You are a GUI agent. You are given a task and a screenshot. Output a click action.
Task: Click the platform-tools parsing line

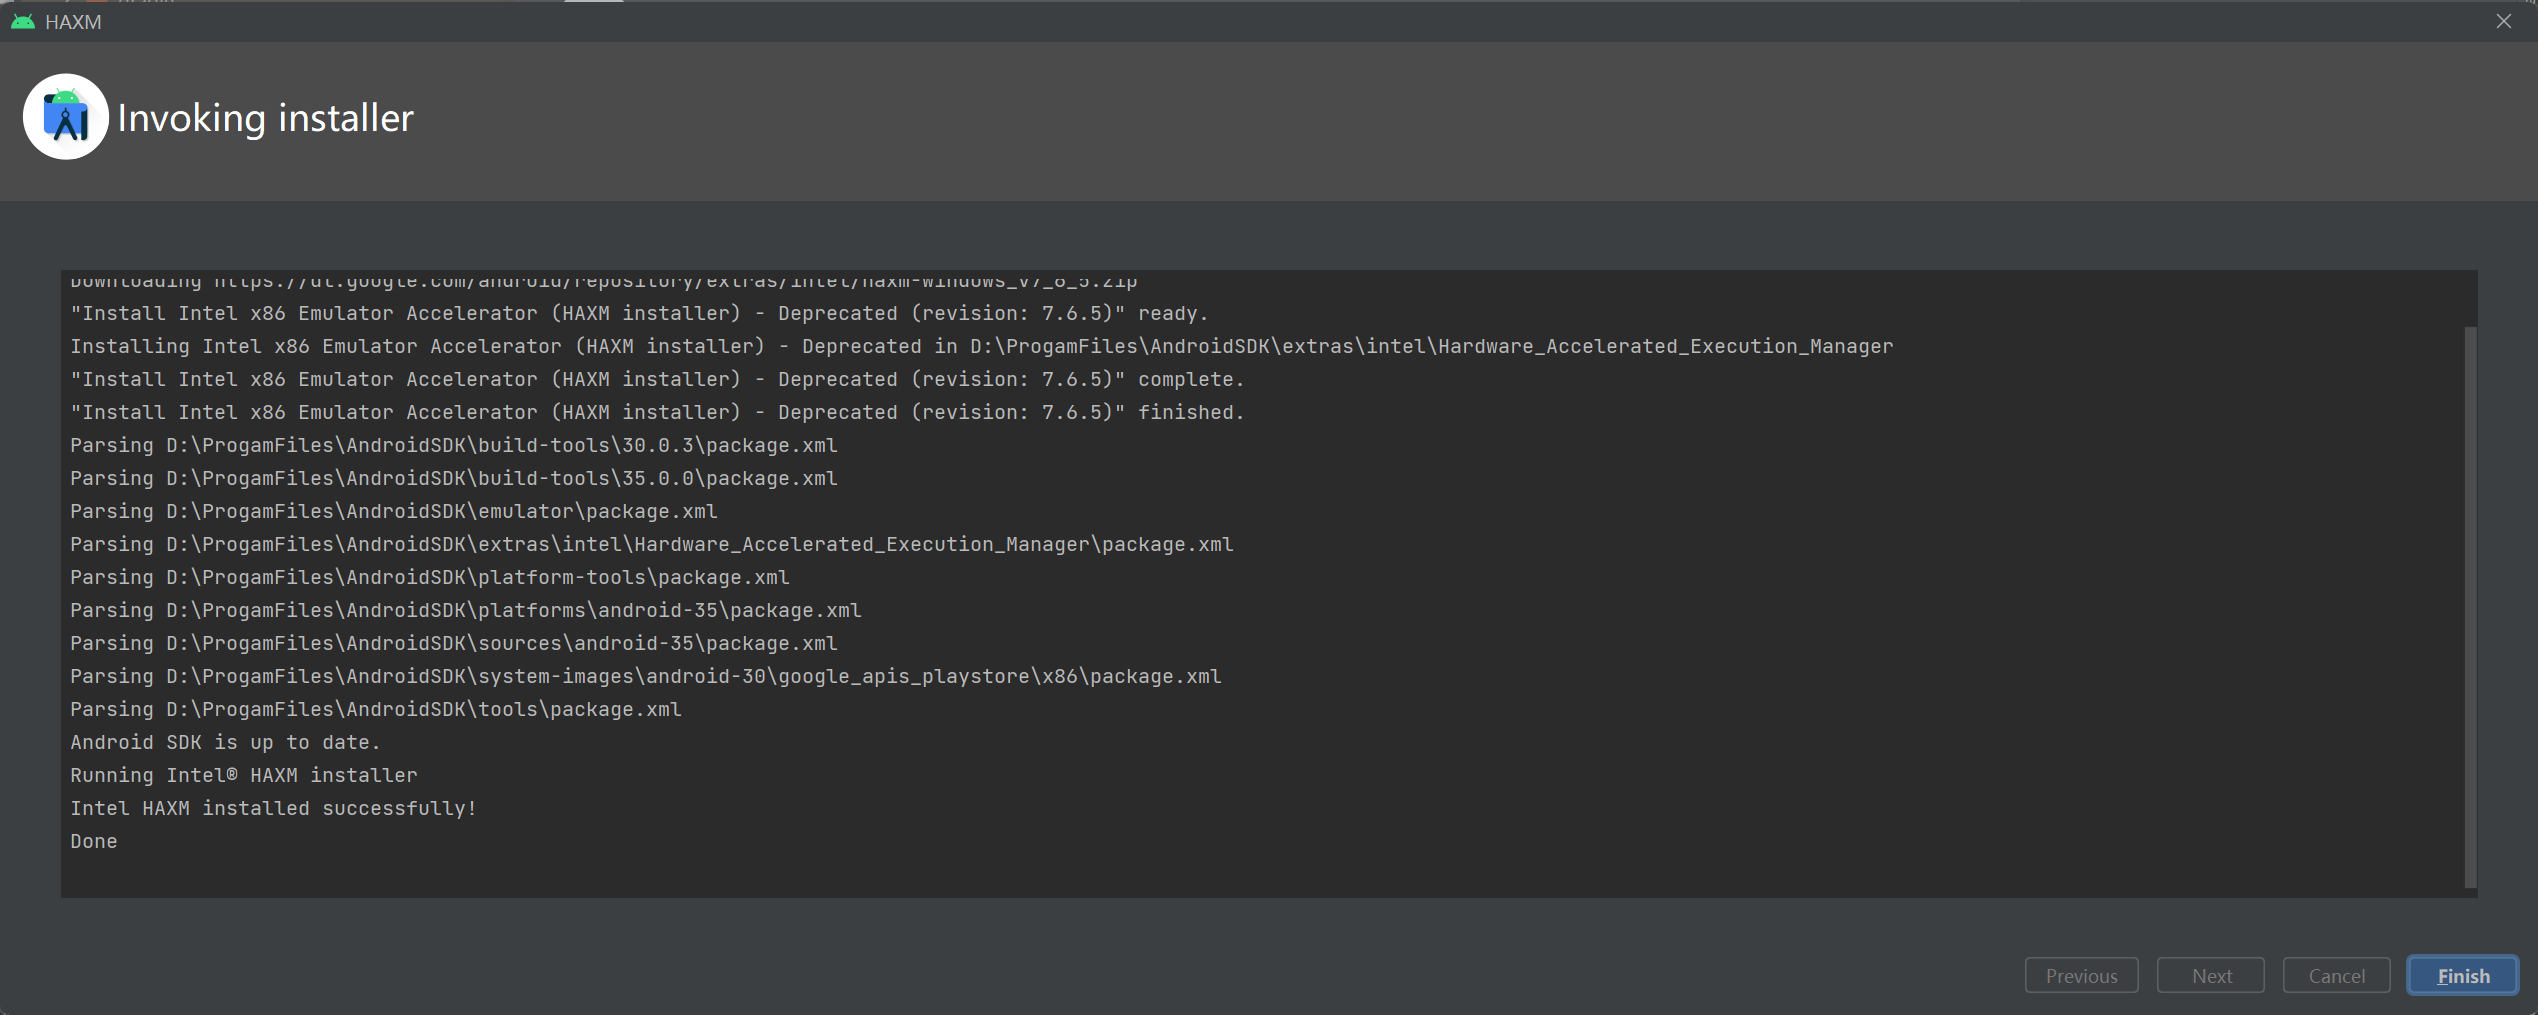pyautogui.click(x=429, y=578)
